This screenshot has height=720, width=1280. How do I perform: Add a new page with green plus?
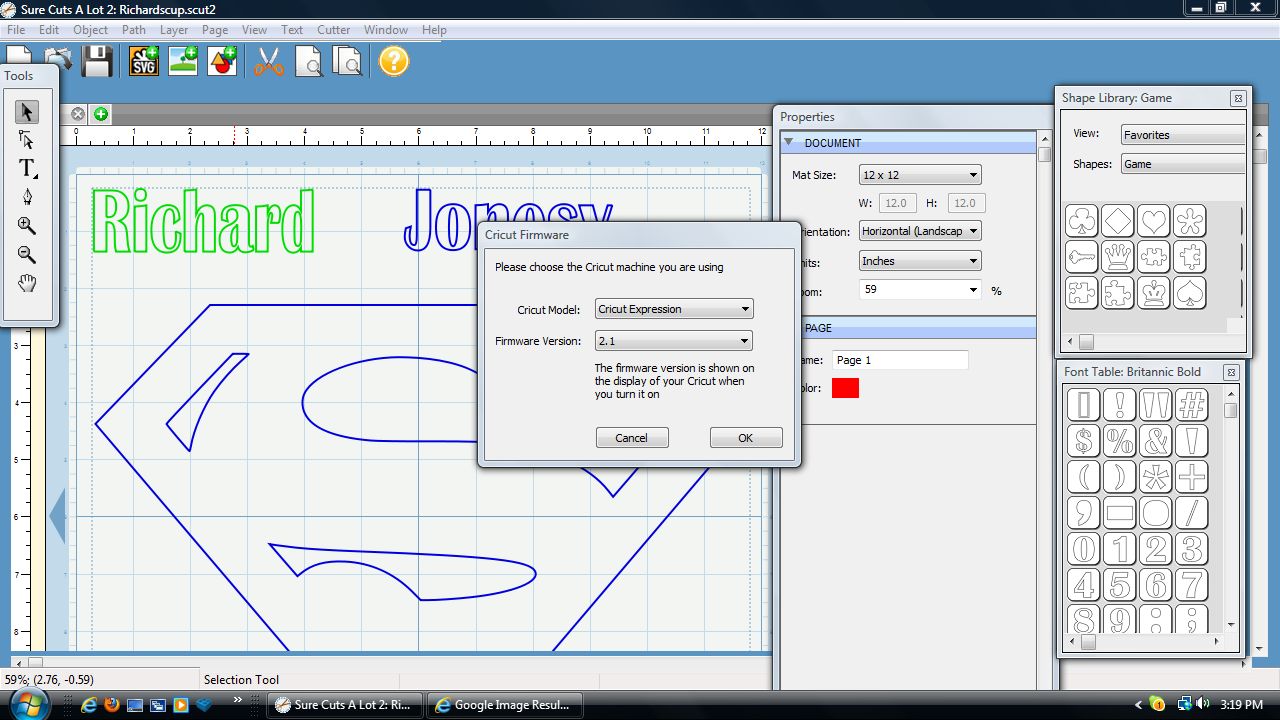point(101,114)
